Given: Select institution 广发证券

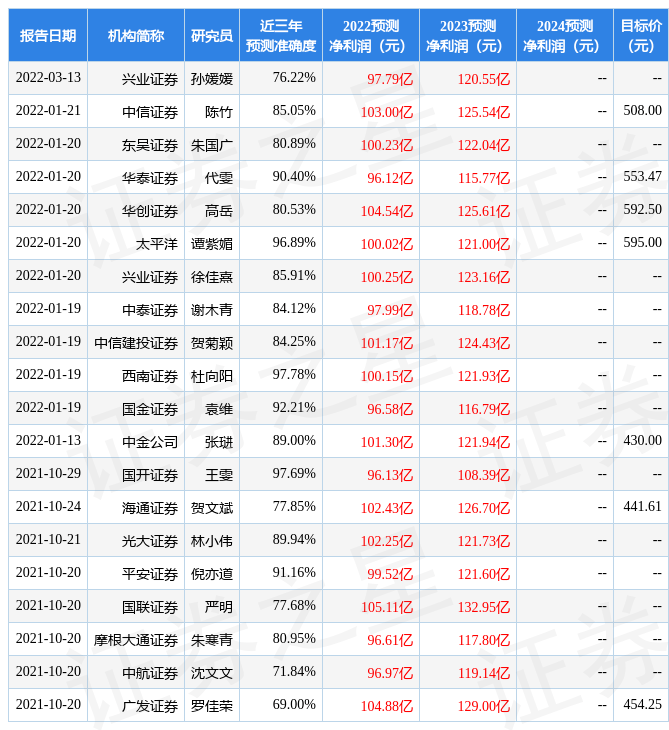Looking at the screenshot, I should click(150, 706).
